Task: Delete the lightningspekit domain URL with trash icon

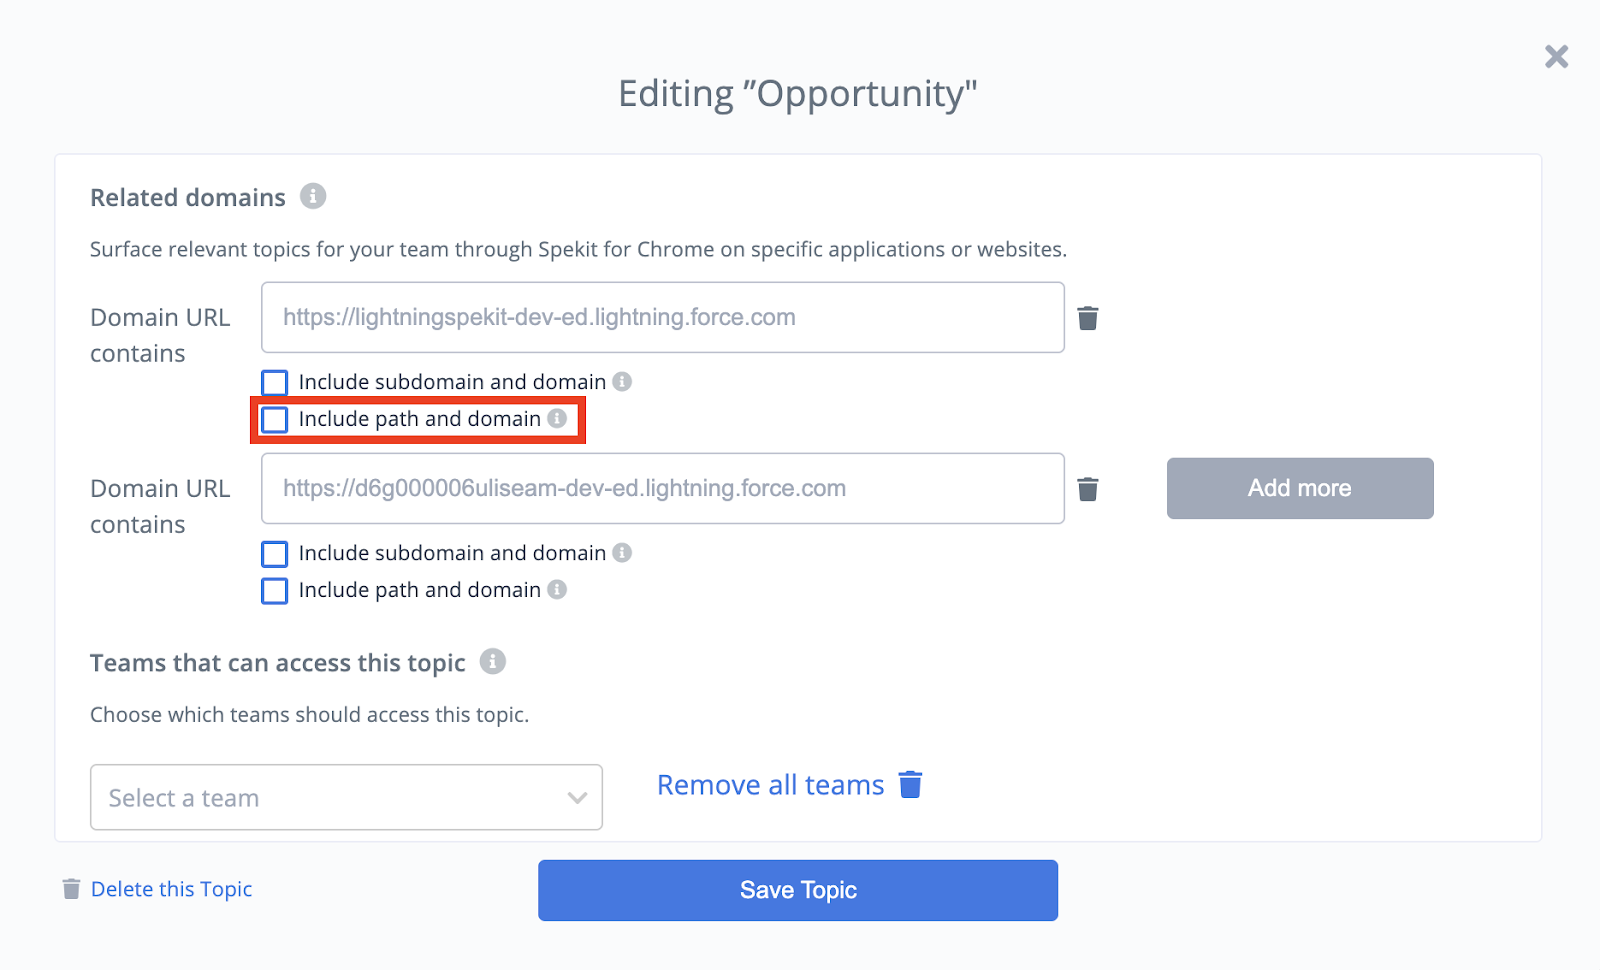Action: coord(1088,318)
